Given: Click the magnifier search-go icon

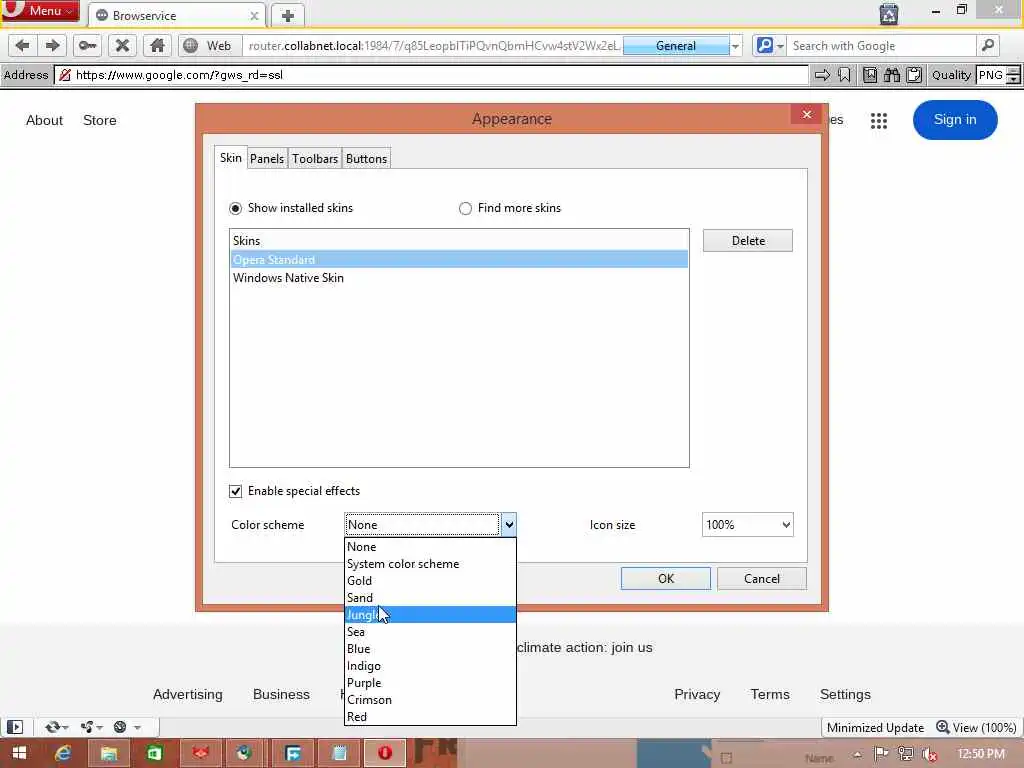Looking at the screenshot, I should coord(987,46).
